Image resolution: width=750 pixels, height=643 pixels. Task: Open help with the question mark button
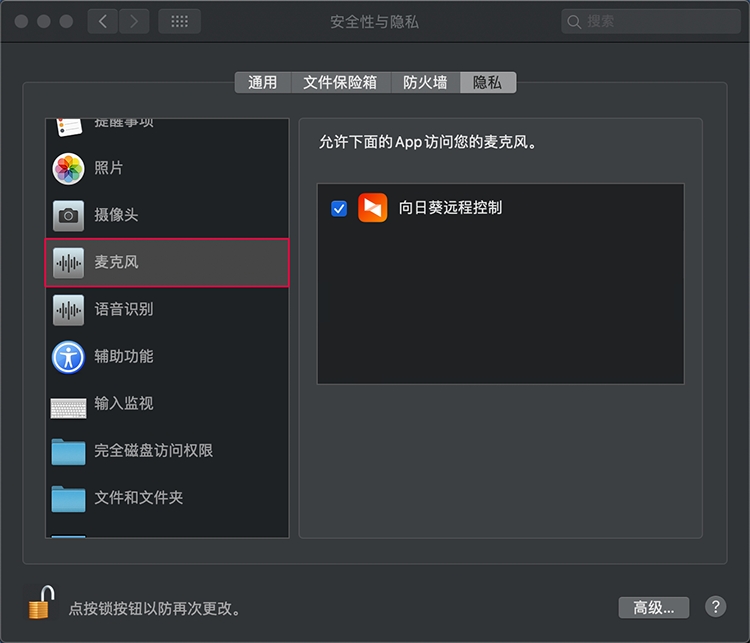[x=715, y=607]
